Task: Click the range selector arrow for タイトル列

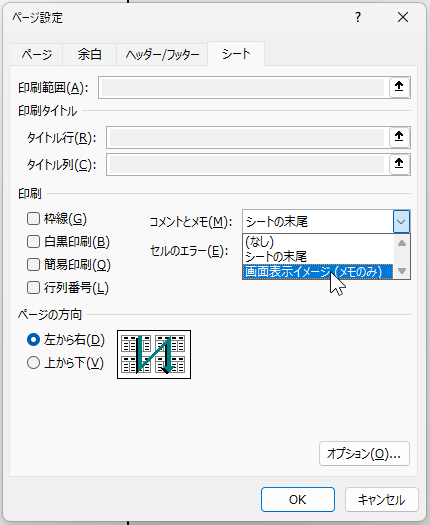Action: 399,164
